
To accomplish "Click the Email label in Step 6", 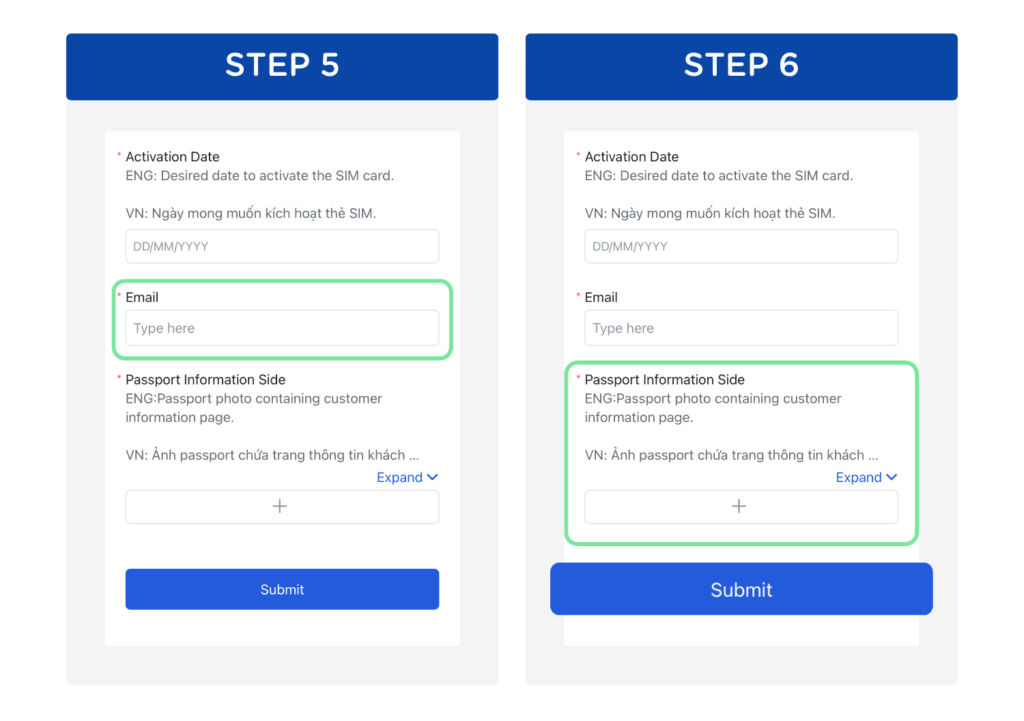I will [x=601, y=297].
